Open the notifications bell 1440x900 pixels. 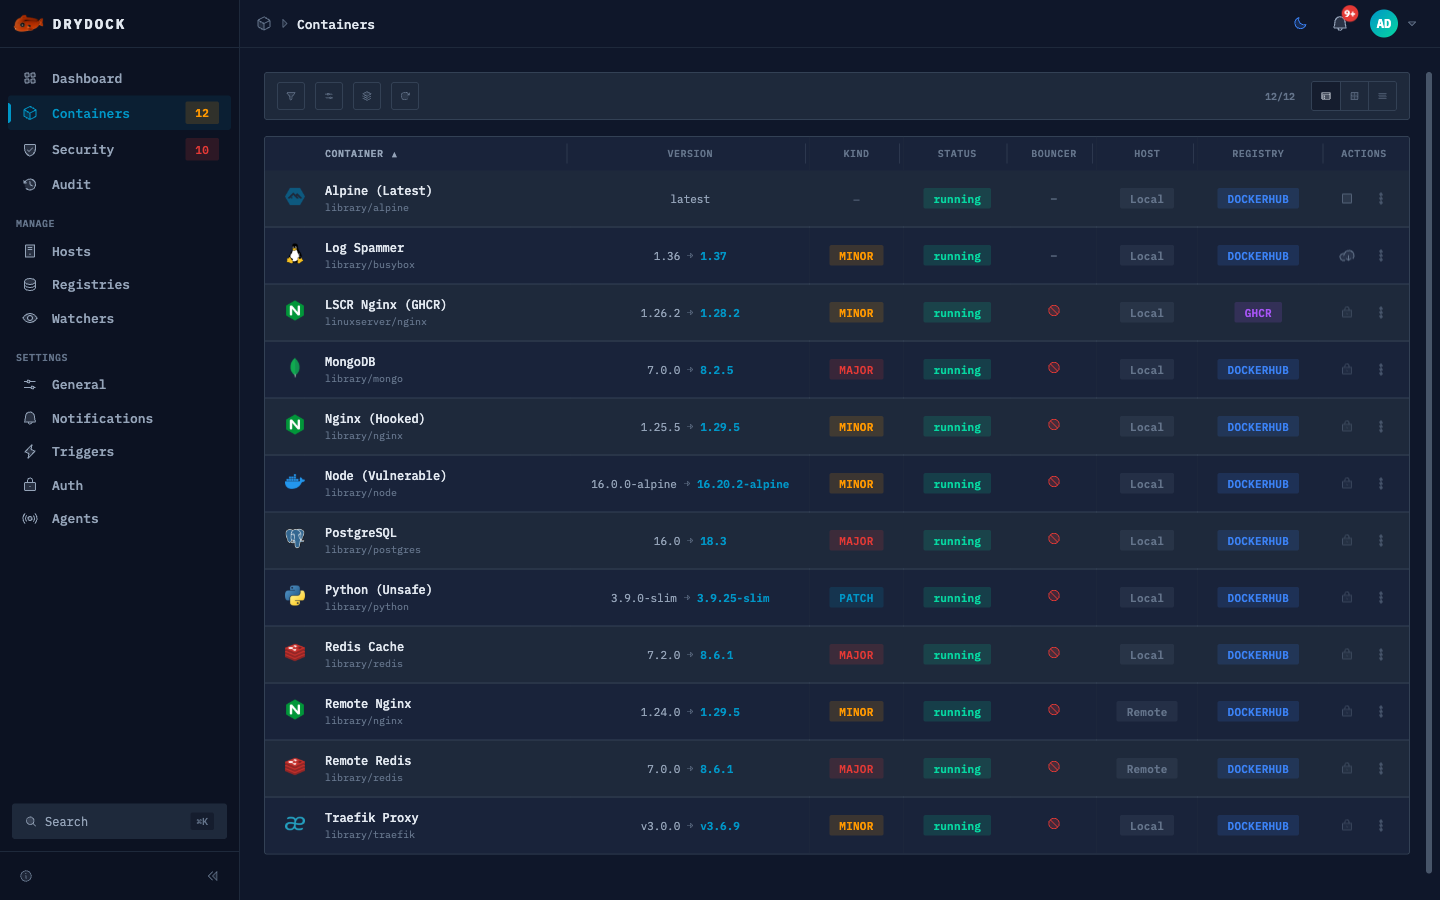coord(1340,24)
